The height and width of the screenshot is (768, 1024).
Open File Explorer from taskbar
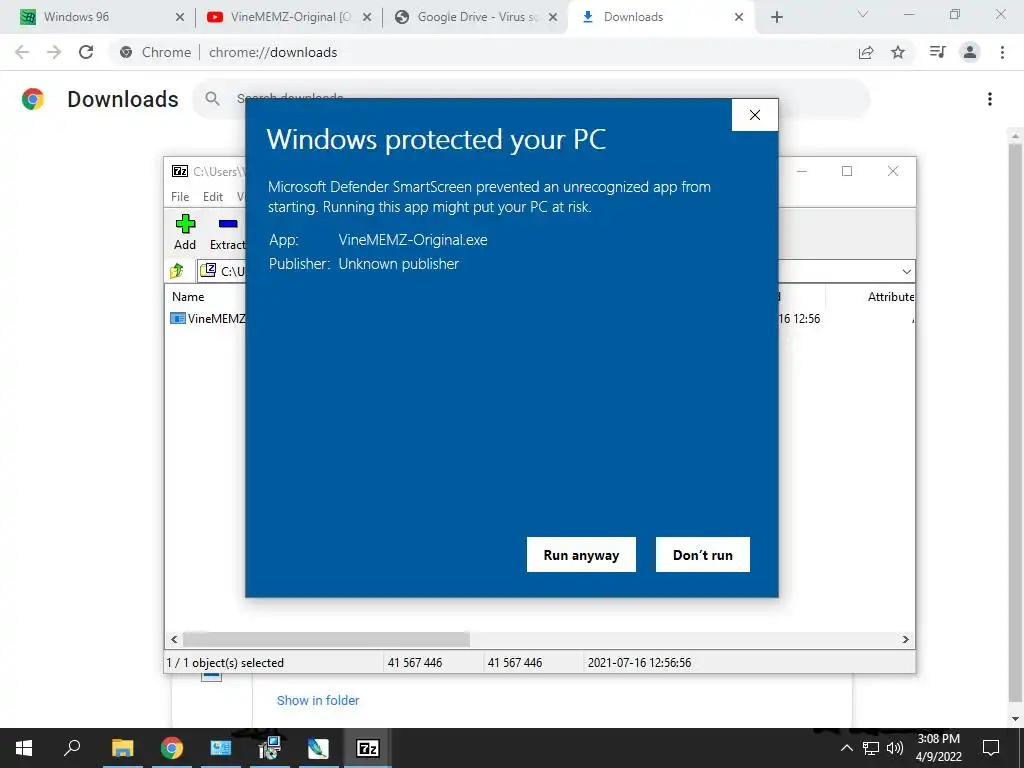click(122, 748)
